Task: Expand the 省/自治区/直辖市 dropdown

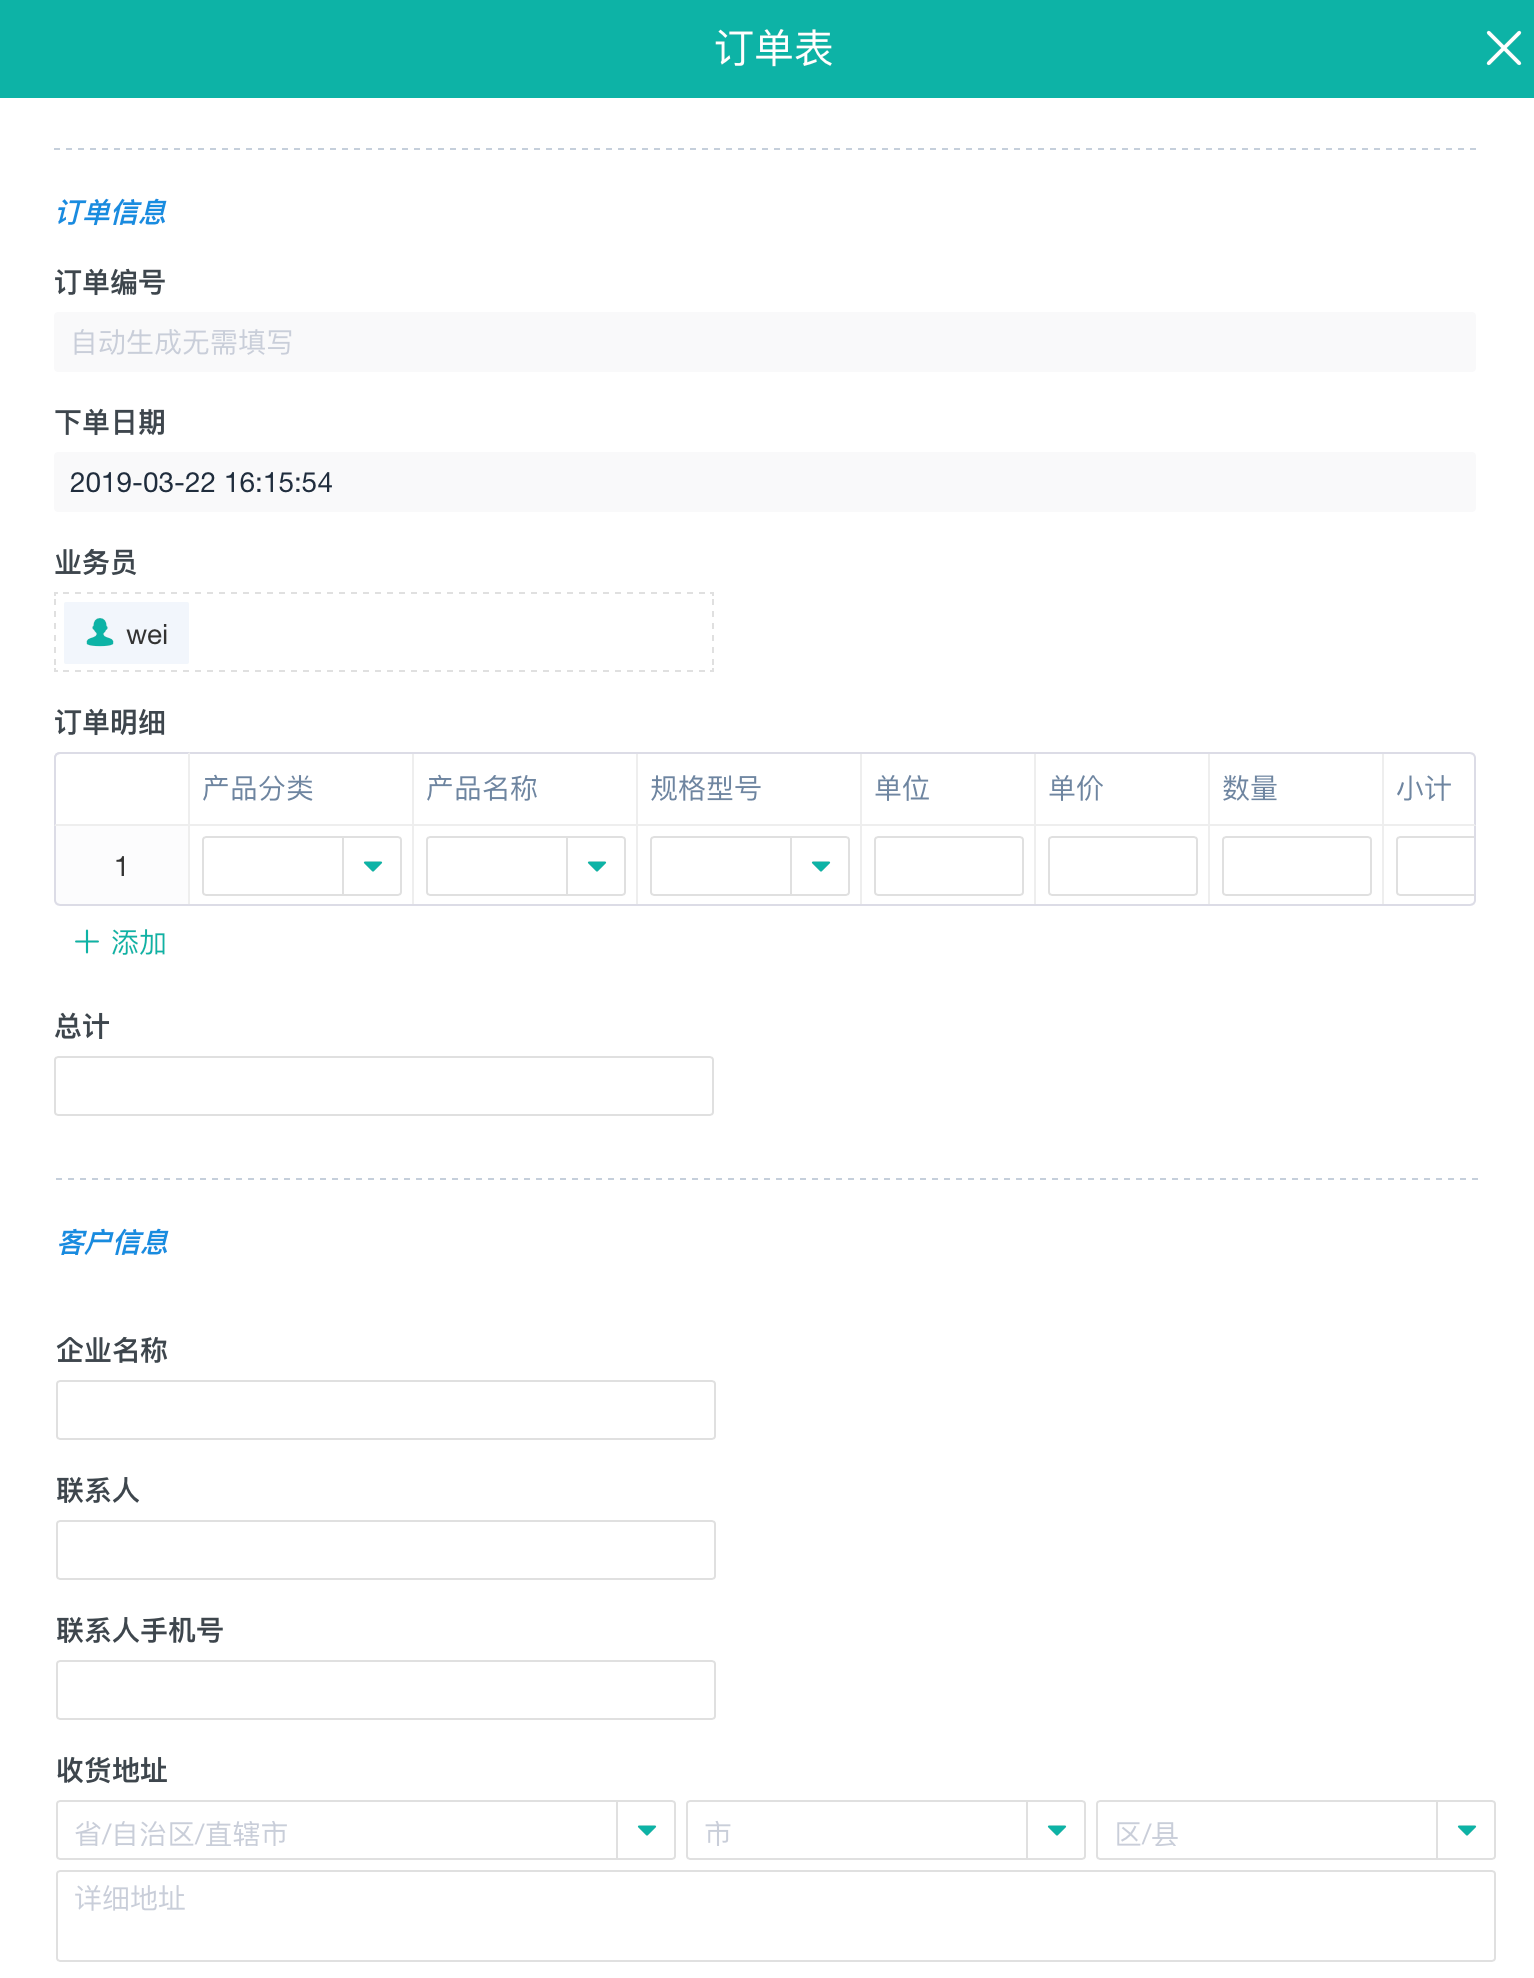Action: click(x=646, y=1830)
